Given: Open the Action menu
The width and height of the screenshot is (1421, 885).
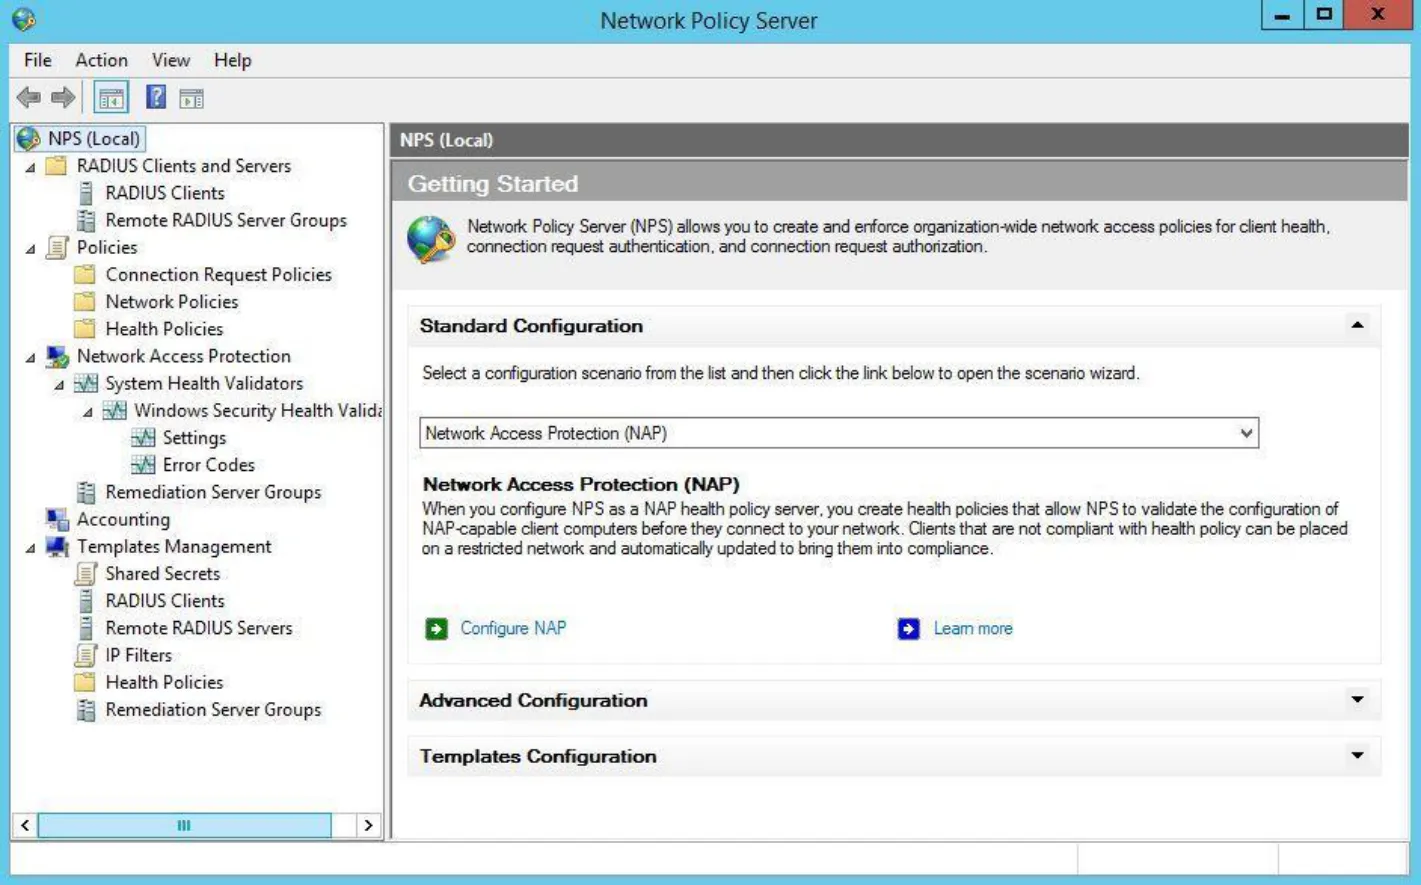Looking at the screenshot, I should click(x=101, y=60).
